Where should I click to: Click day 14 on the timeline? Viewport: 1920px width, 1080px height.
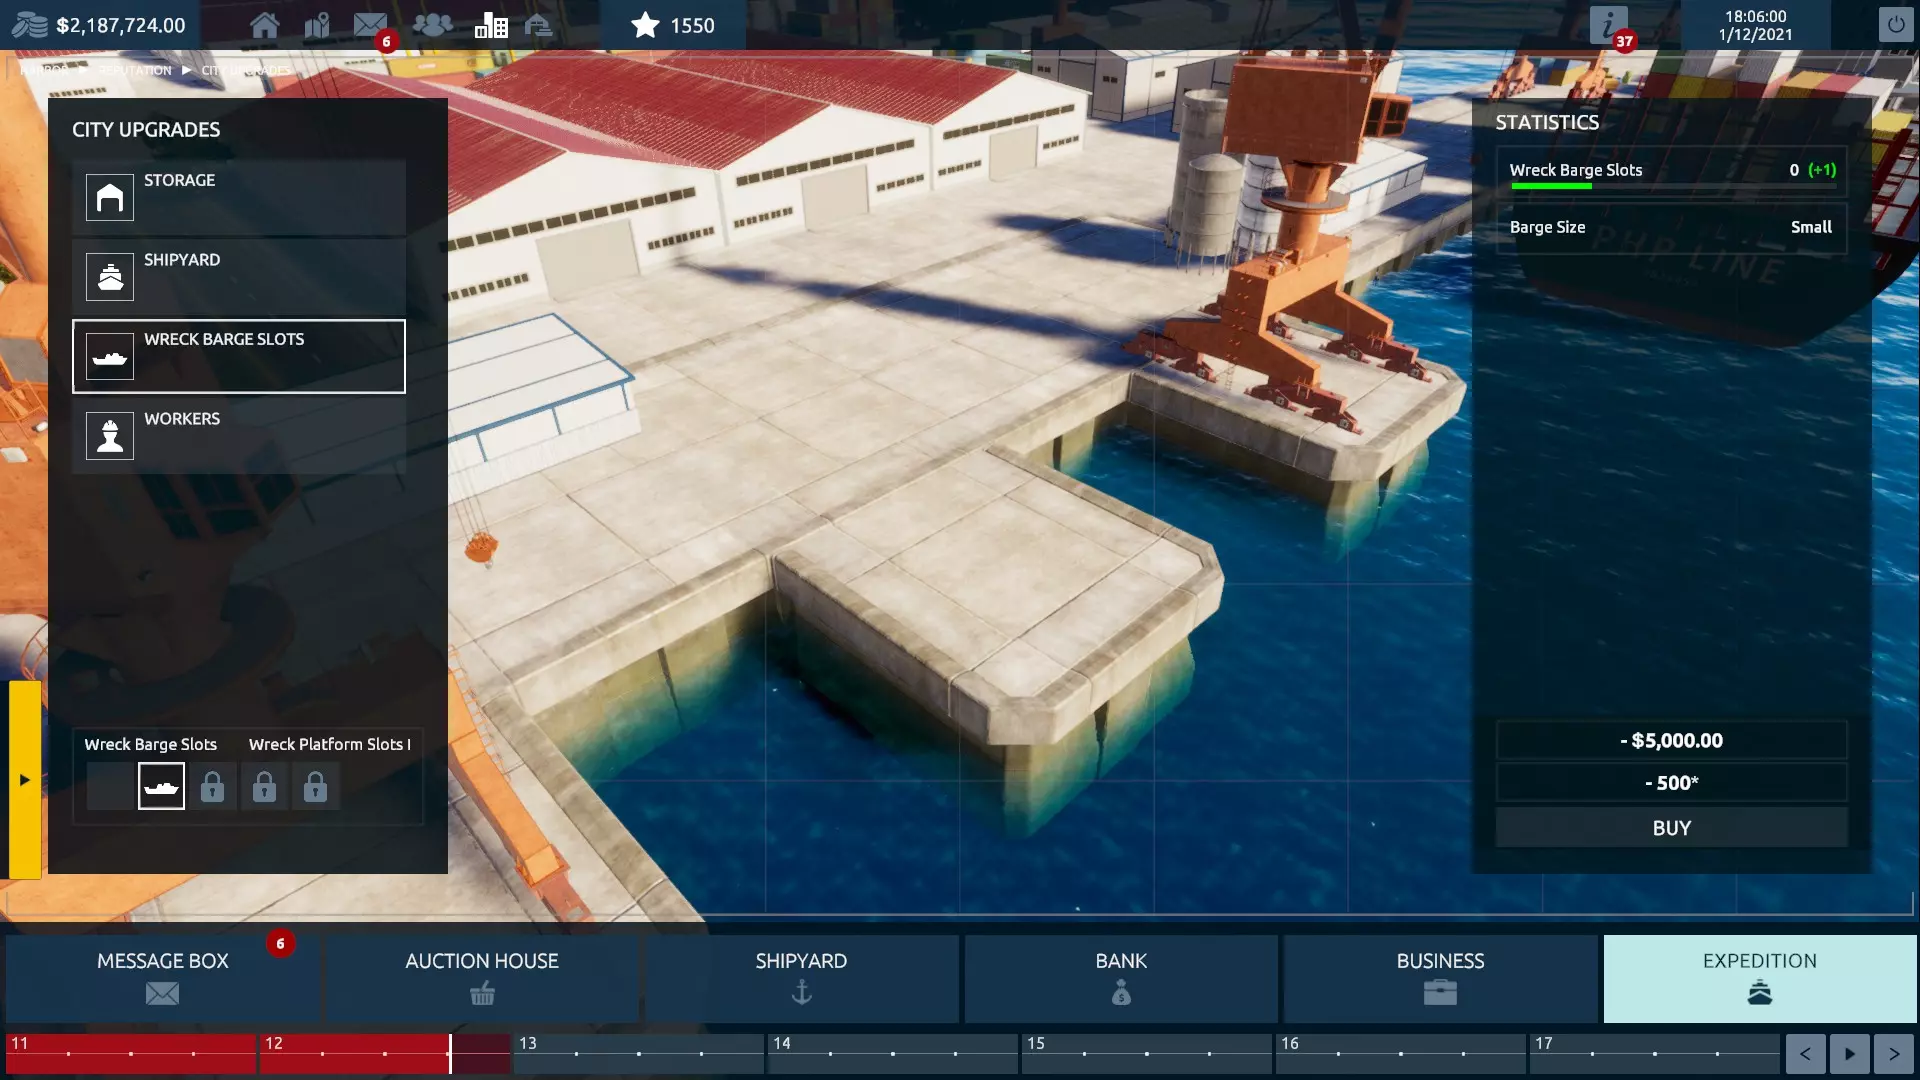click(x=890, y=1053)
